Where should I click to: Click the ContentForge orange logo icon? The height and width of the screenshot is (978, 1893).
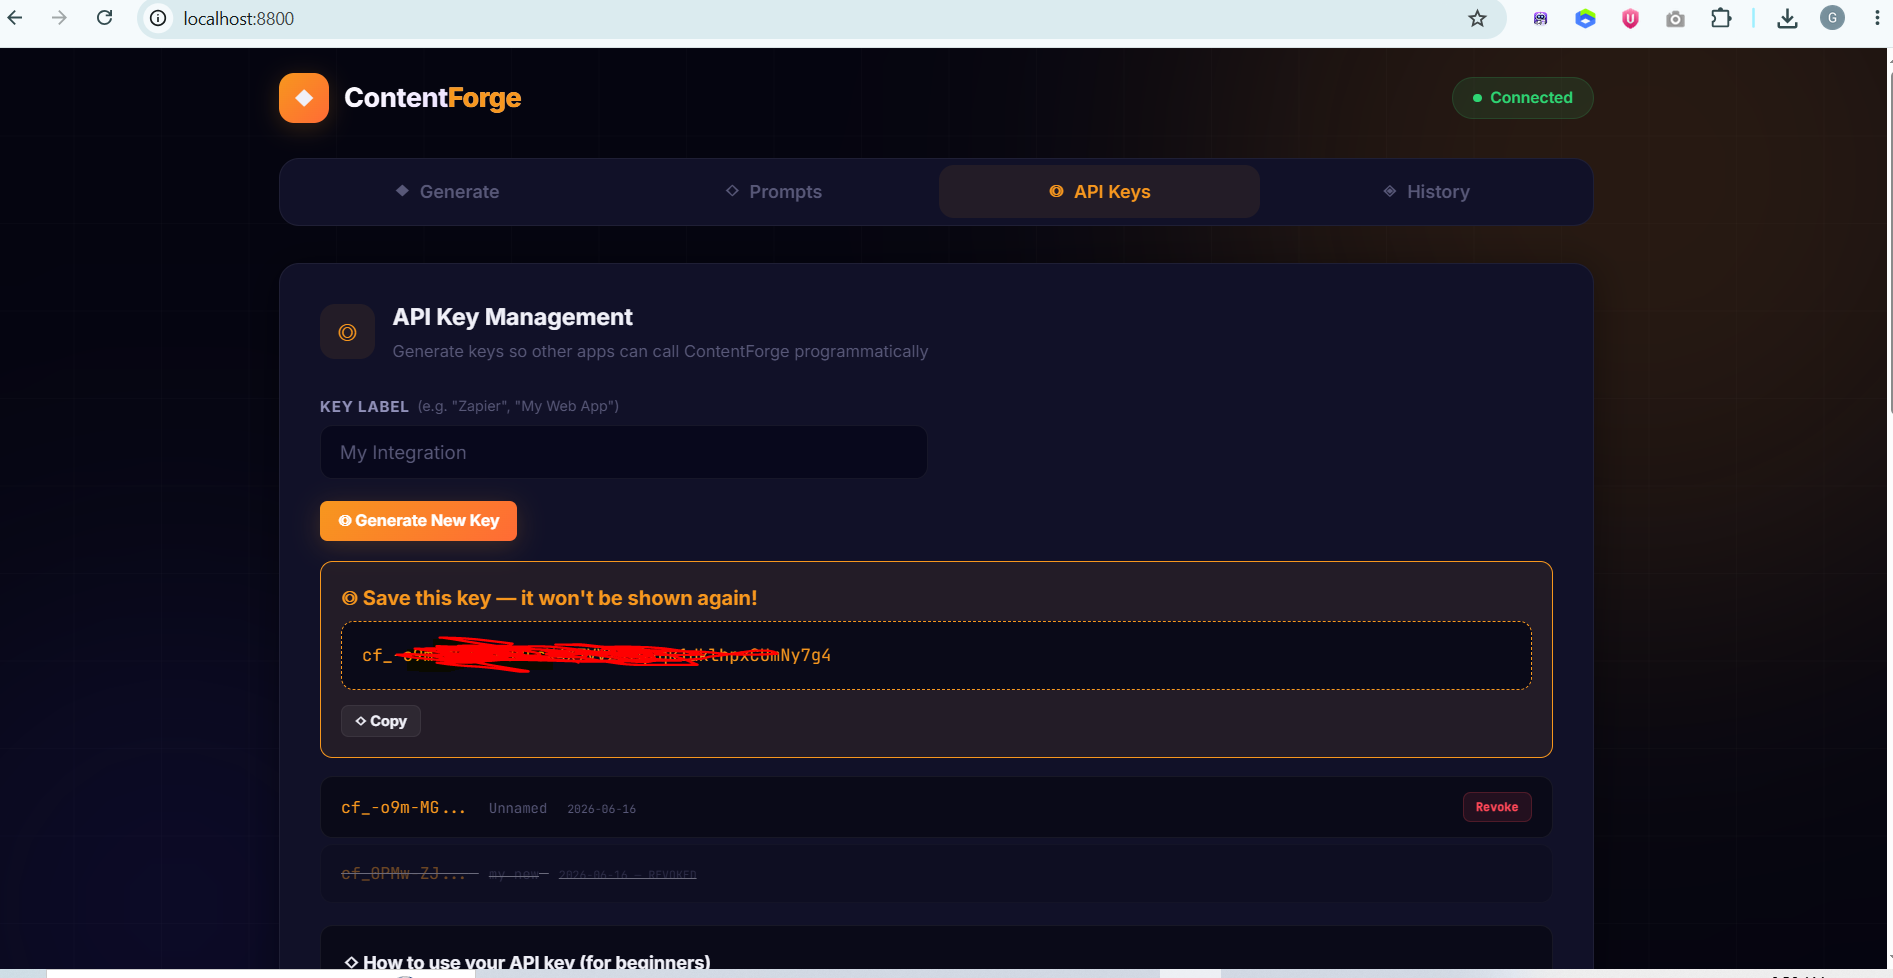(x=304, y=98)
